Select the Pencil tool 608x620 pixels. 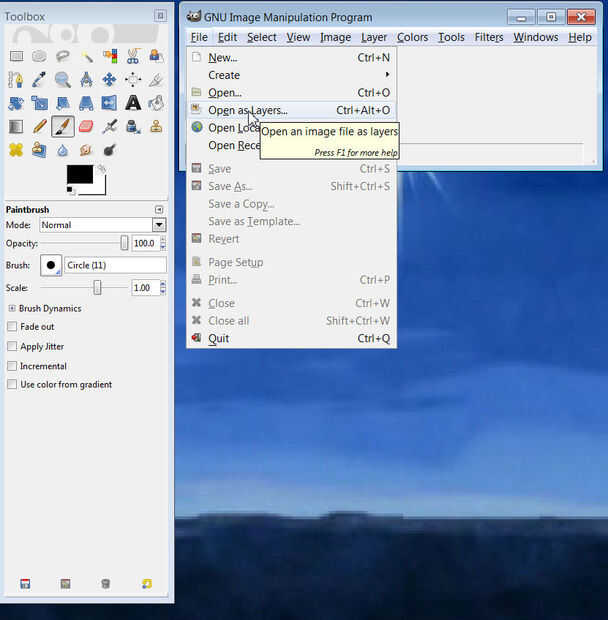point(39,127)
